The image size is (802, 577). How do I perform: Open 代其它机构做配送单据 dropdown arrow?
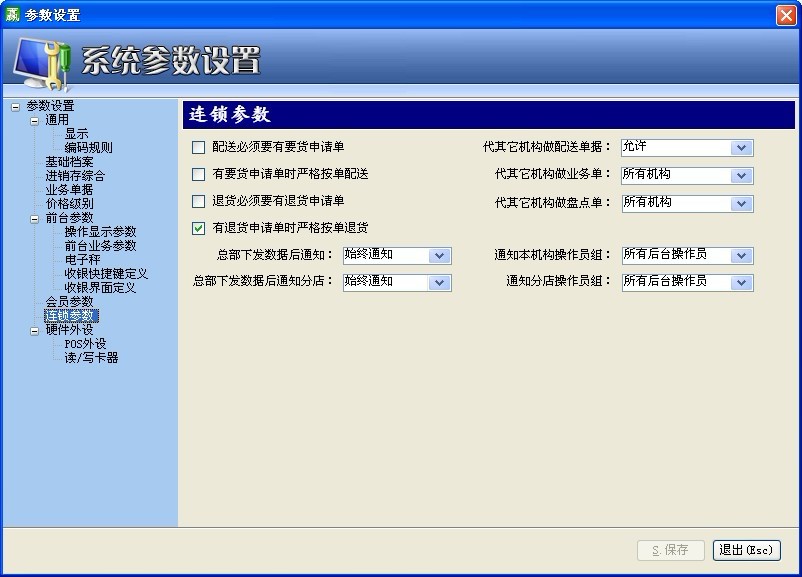pyautogui.click(x=742, y=148)
